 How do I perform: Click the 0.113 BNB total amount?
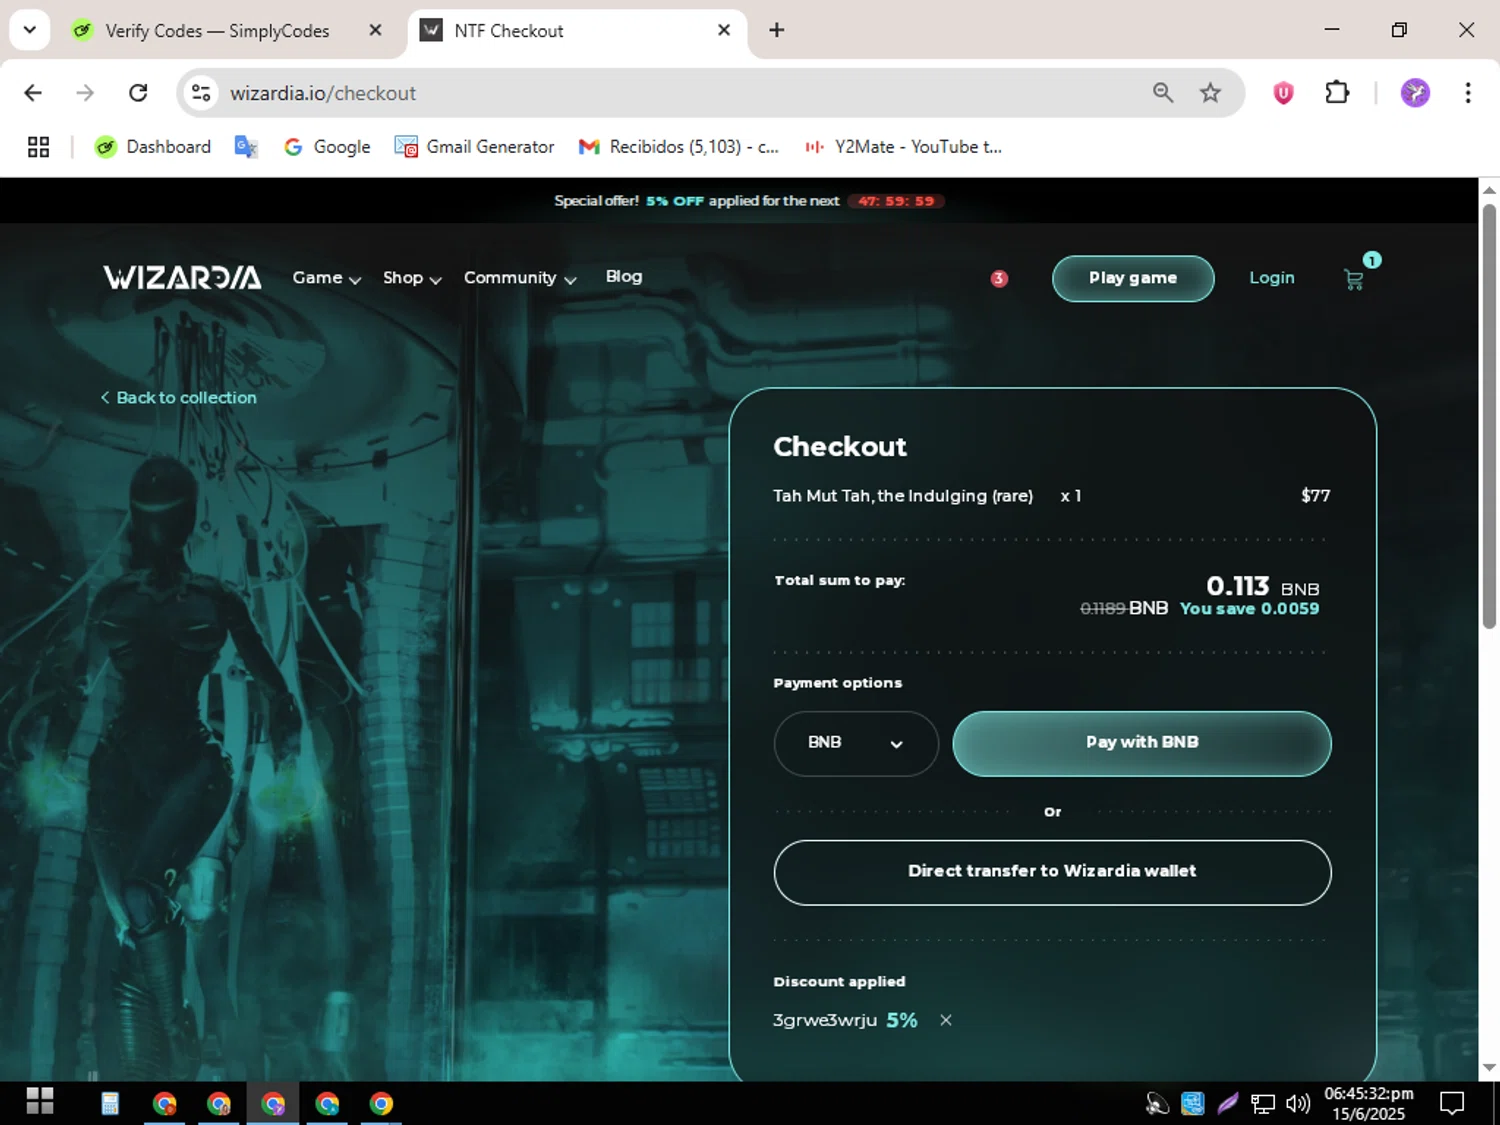pos(1263,586)
